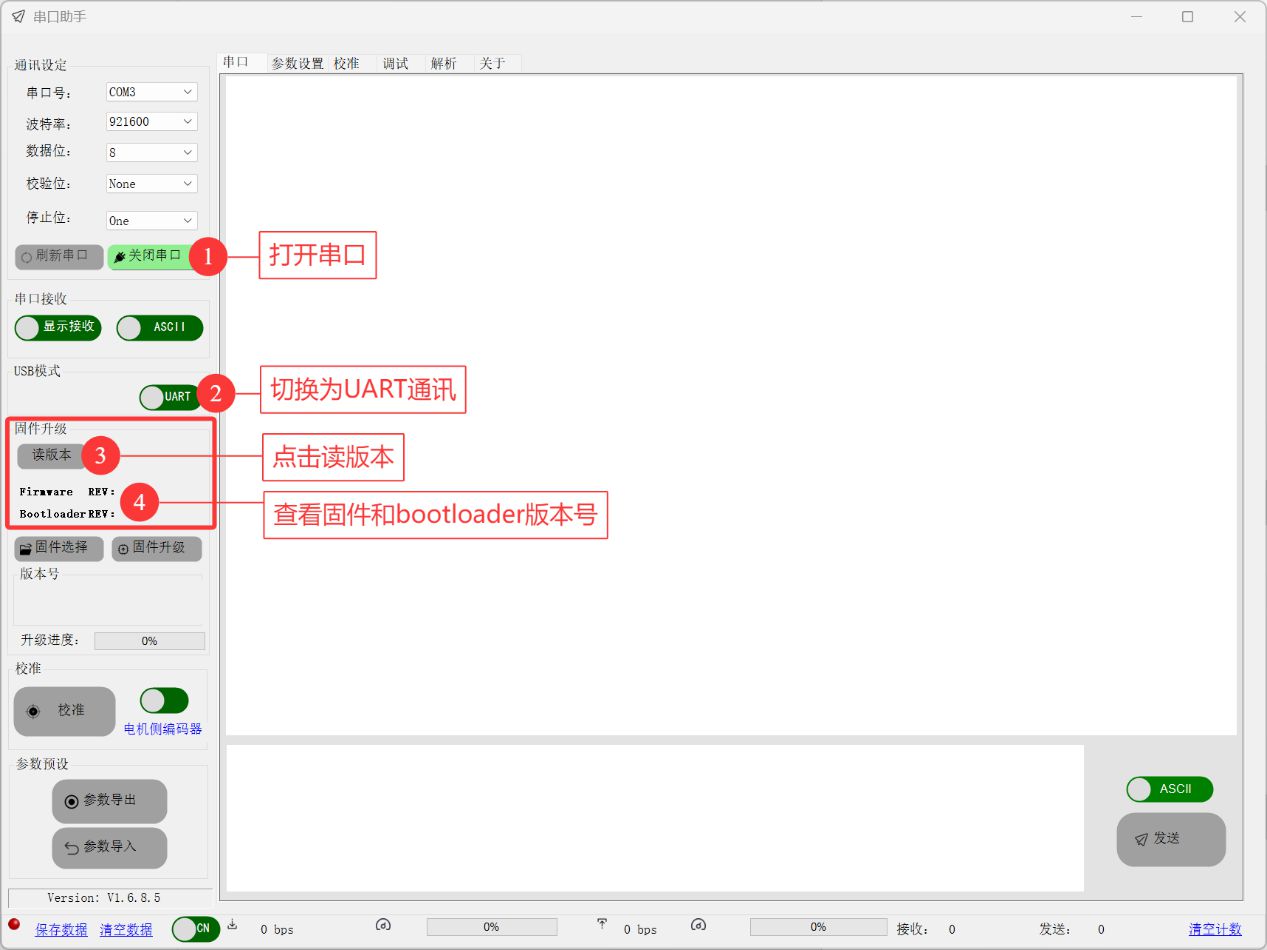Open the 调试 debug tab

(396, 63)
